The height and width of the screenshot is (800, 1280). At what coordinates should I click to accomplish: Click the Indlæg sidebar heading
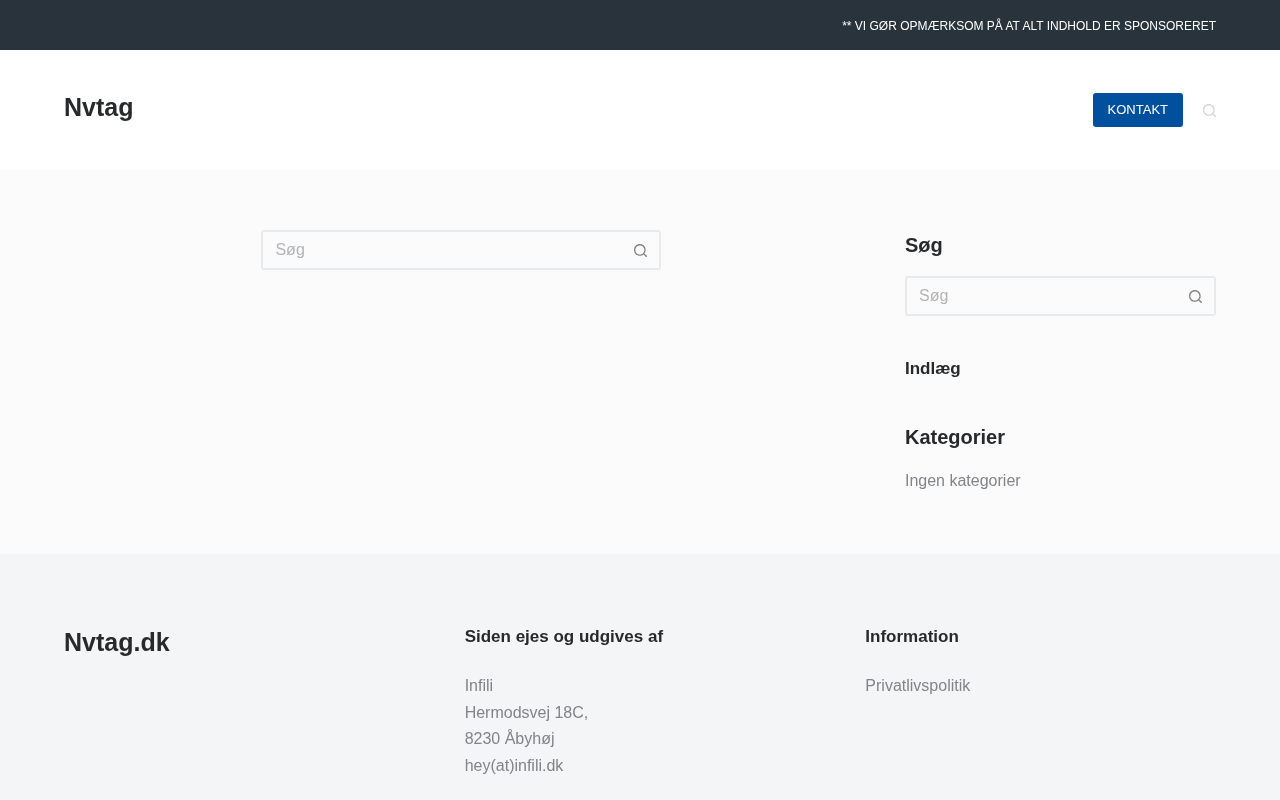pos(932,369)
